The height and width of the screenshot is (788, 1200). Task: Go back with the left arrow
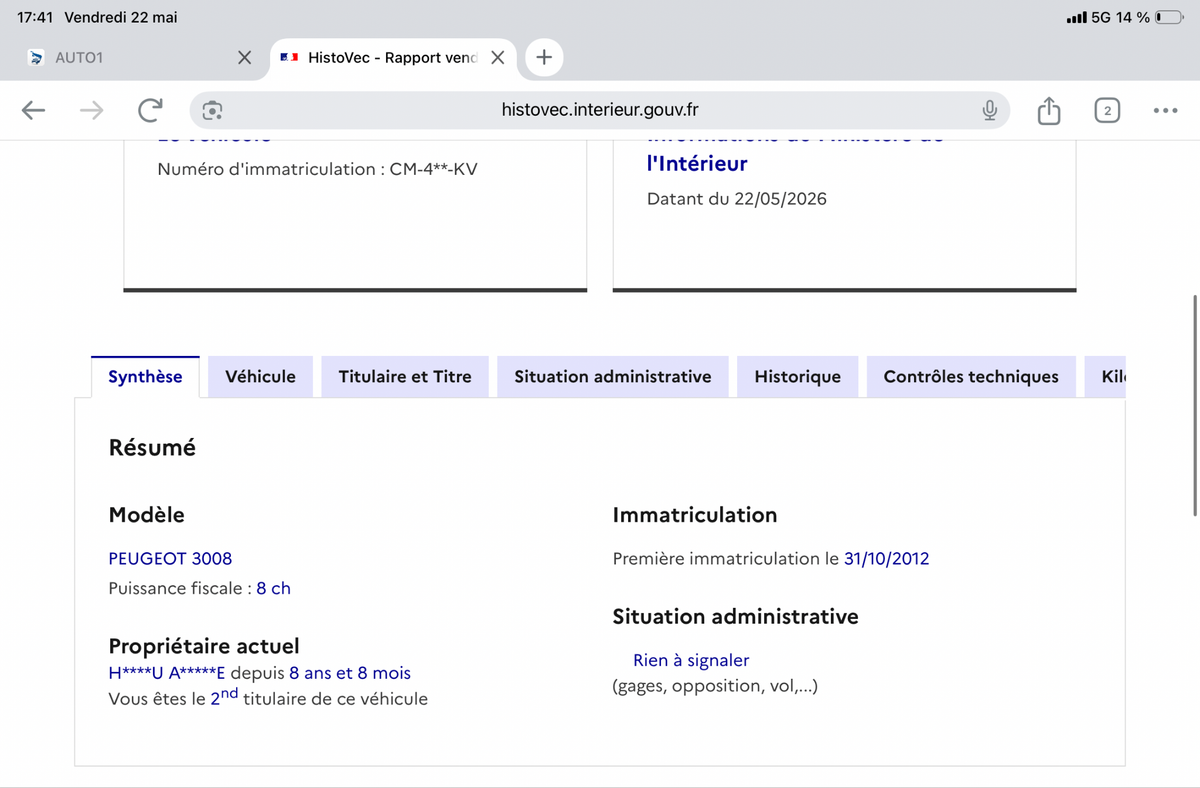33,111
